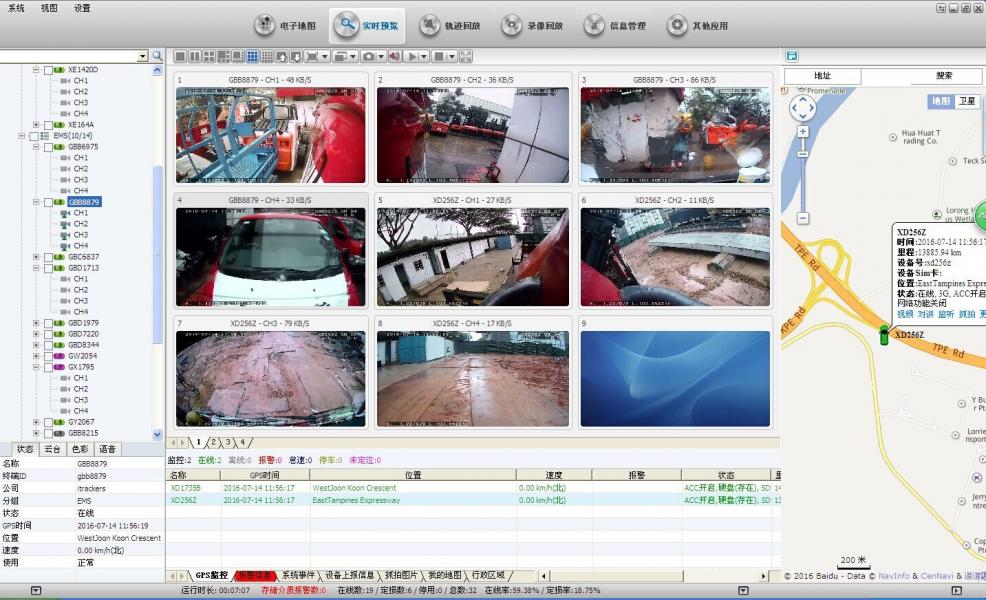
Task: Open the play button dropdown in the toolbar
Action: (x=424, y=57)
